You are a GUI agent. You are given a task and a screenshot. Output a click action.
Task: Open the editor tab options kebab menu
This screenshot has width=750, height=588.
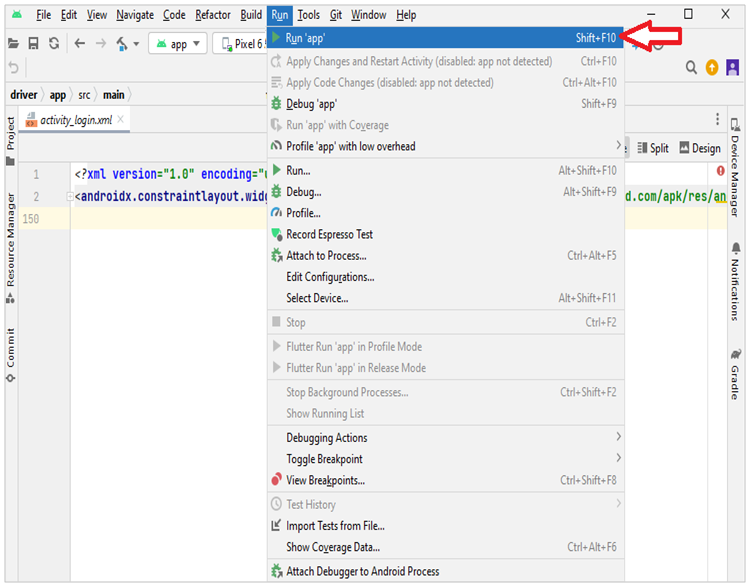tap(717, 119)
